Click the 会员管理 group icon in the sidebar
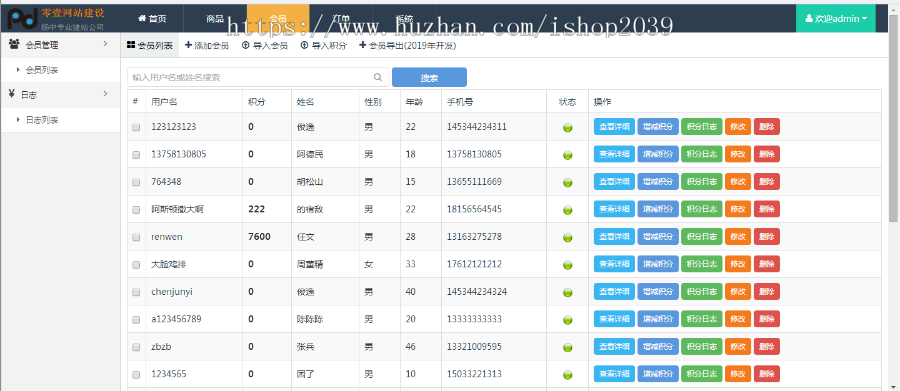 tap(14, 44)
